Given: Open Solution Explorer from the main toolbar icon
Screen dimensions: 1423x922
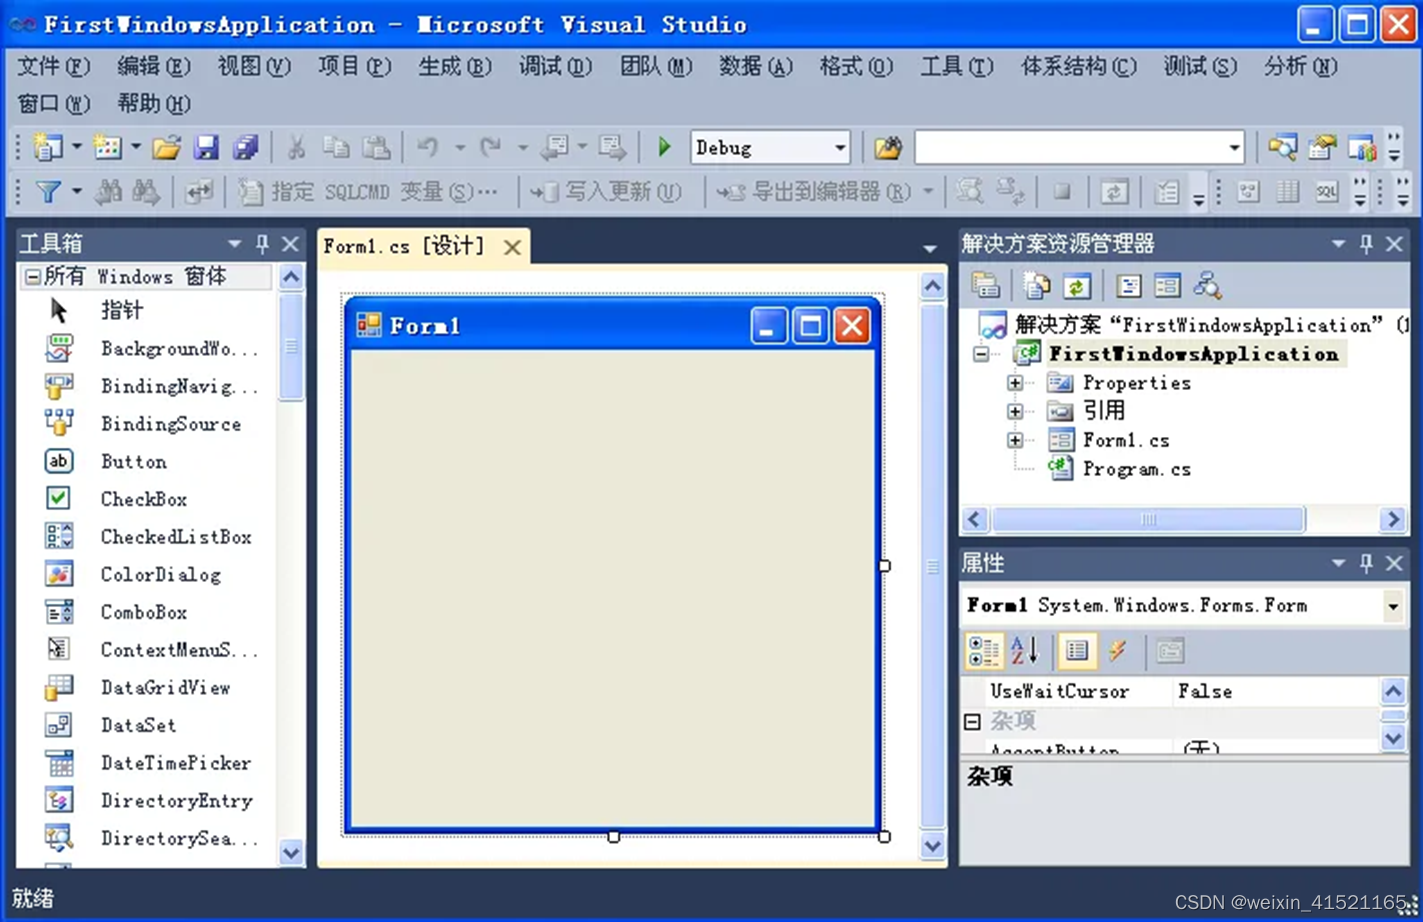Looking at the screenshot, I should [1282, 148].
